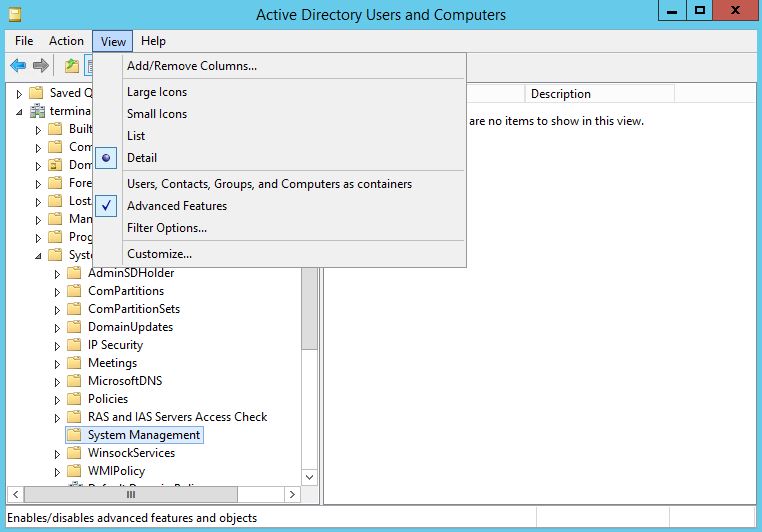Screen dimensions: 762x532
Task: Expand the WMIPolicy node
Action: coord(57,472)
